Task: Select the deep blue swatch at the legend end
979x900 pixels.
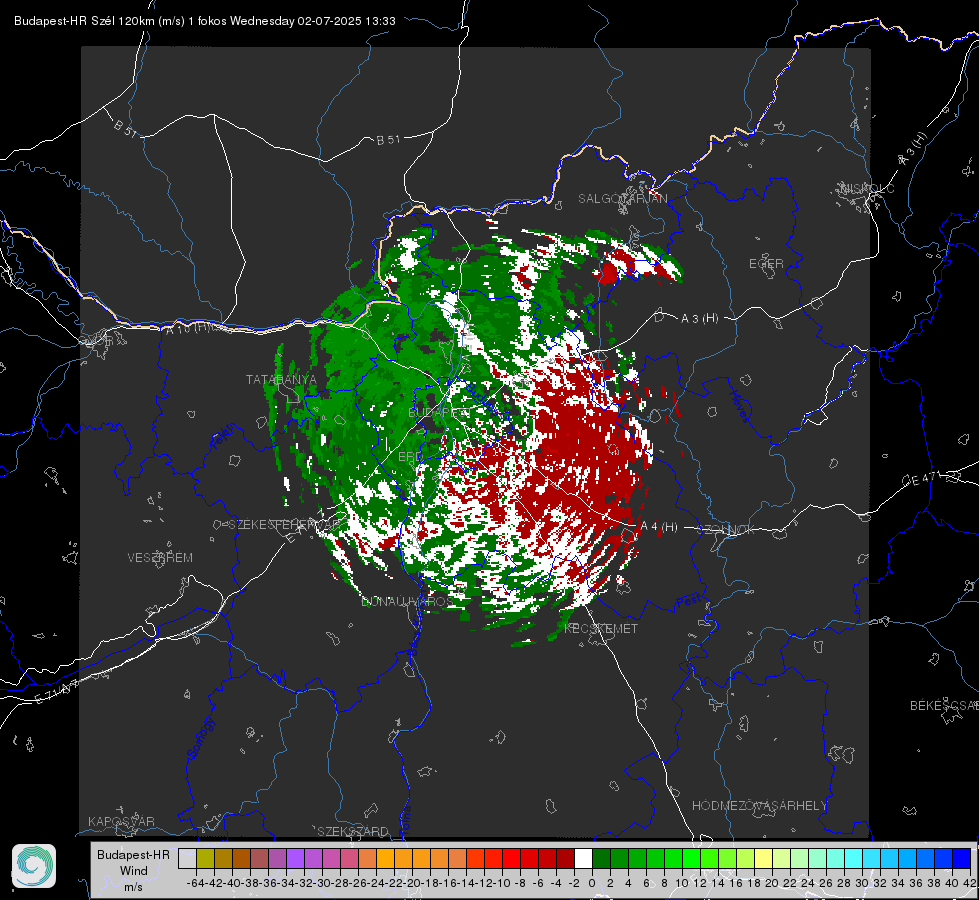Action: tap(962, 859)
